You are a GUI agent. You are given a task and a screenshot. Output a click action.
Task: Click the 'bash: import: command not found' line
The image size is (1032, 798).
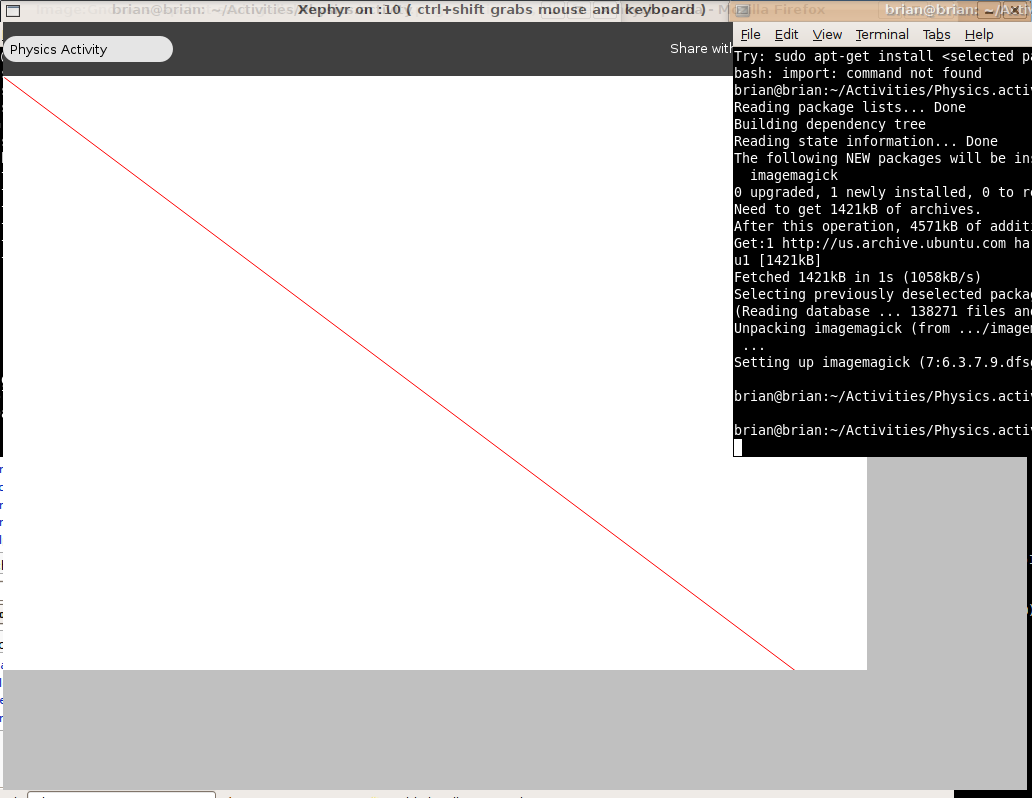pyautogui.click(x=858, y=73)
